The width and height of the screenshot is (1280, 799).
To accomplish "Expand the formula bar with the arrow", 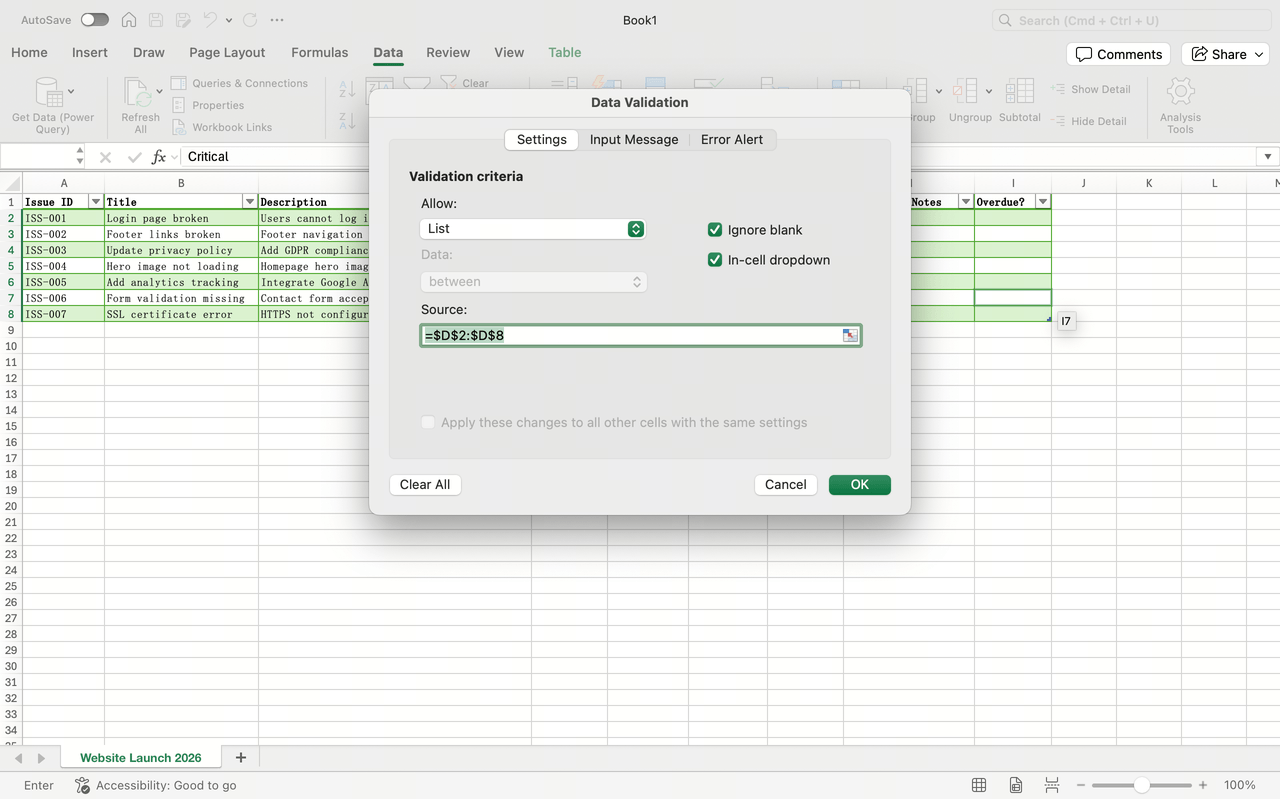I will (x=1268, y=157).
